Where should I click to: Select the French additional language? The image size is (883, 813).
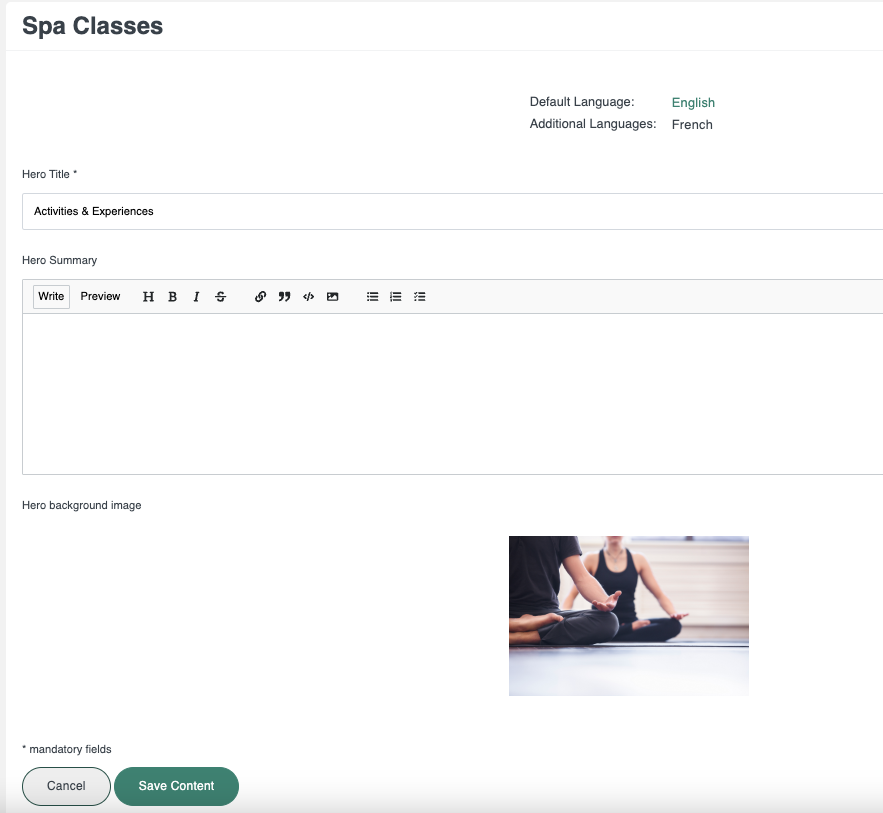point(692,124)
